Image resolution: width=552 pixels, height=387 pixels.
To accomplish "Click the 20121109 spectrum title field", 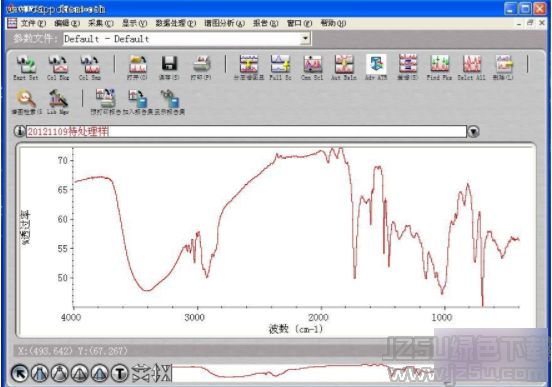I will click(x=246, y=131).
